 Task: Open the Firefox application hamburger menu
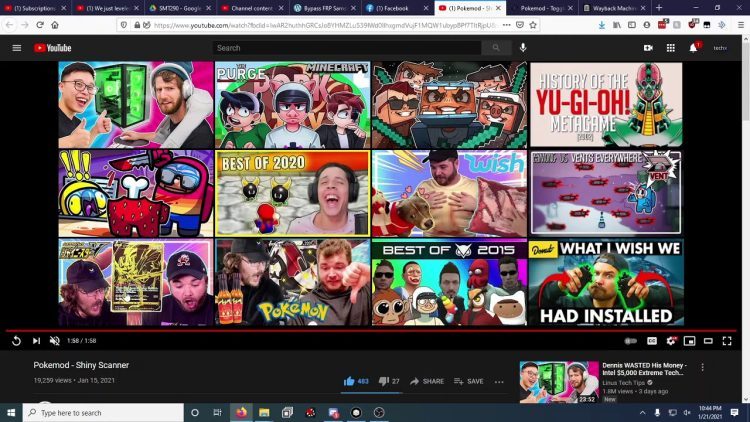click(x=740, y=25)
